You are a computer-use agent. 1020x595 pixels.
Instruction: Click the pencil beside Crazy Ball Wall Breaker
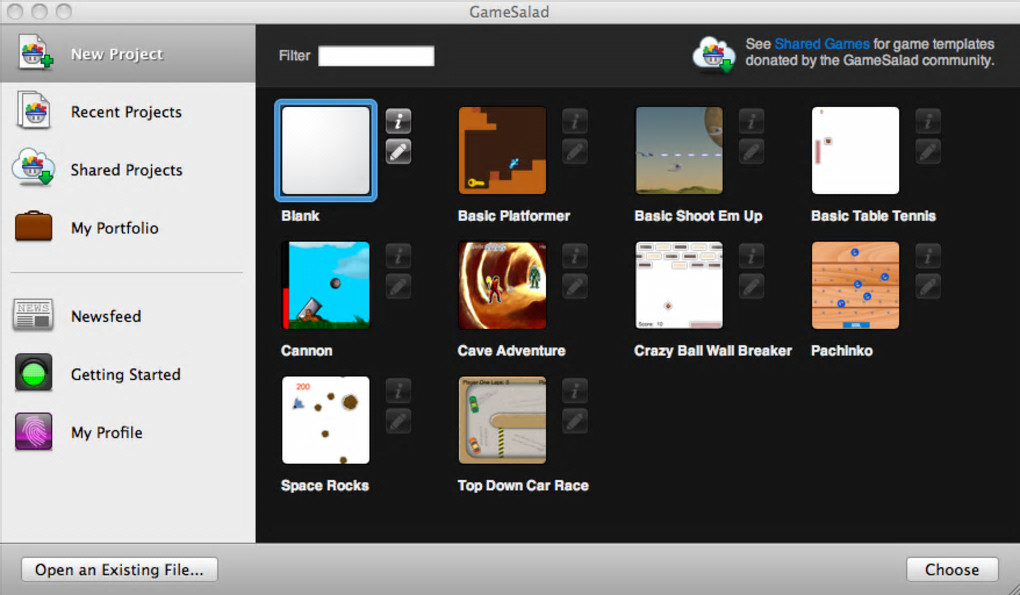[x=751, y=286]
